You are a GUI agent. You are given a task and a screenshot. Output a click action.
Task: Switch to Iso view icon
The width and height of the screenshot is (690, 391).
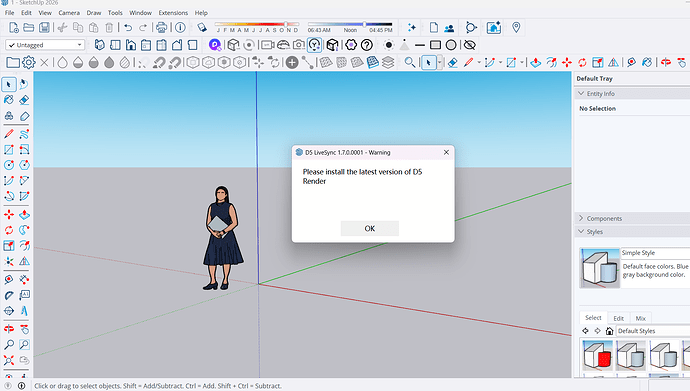tap(99, 45)
